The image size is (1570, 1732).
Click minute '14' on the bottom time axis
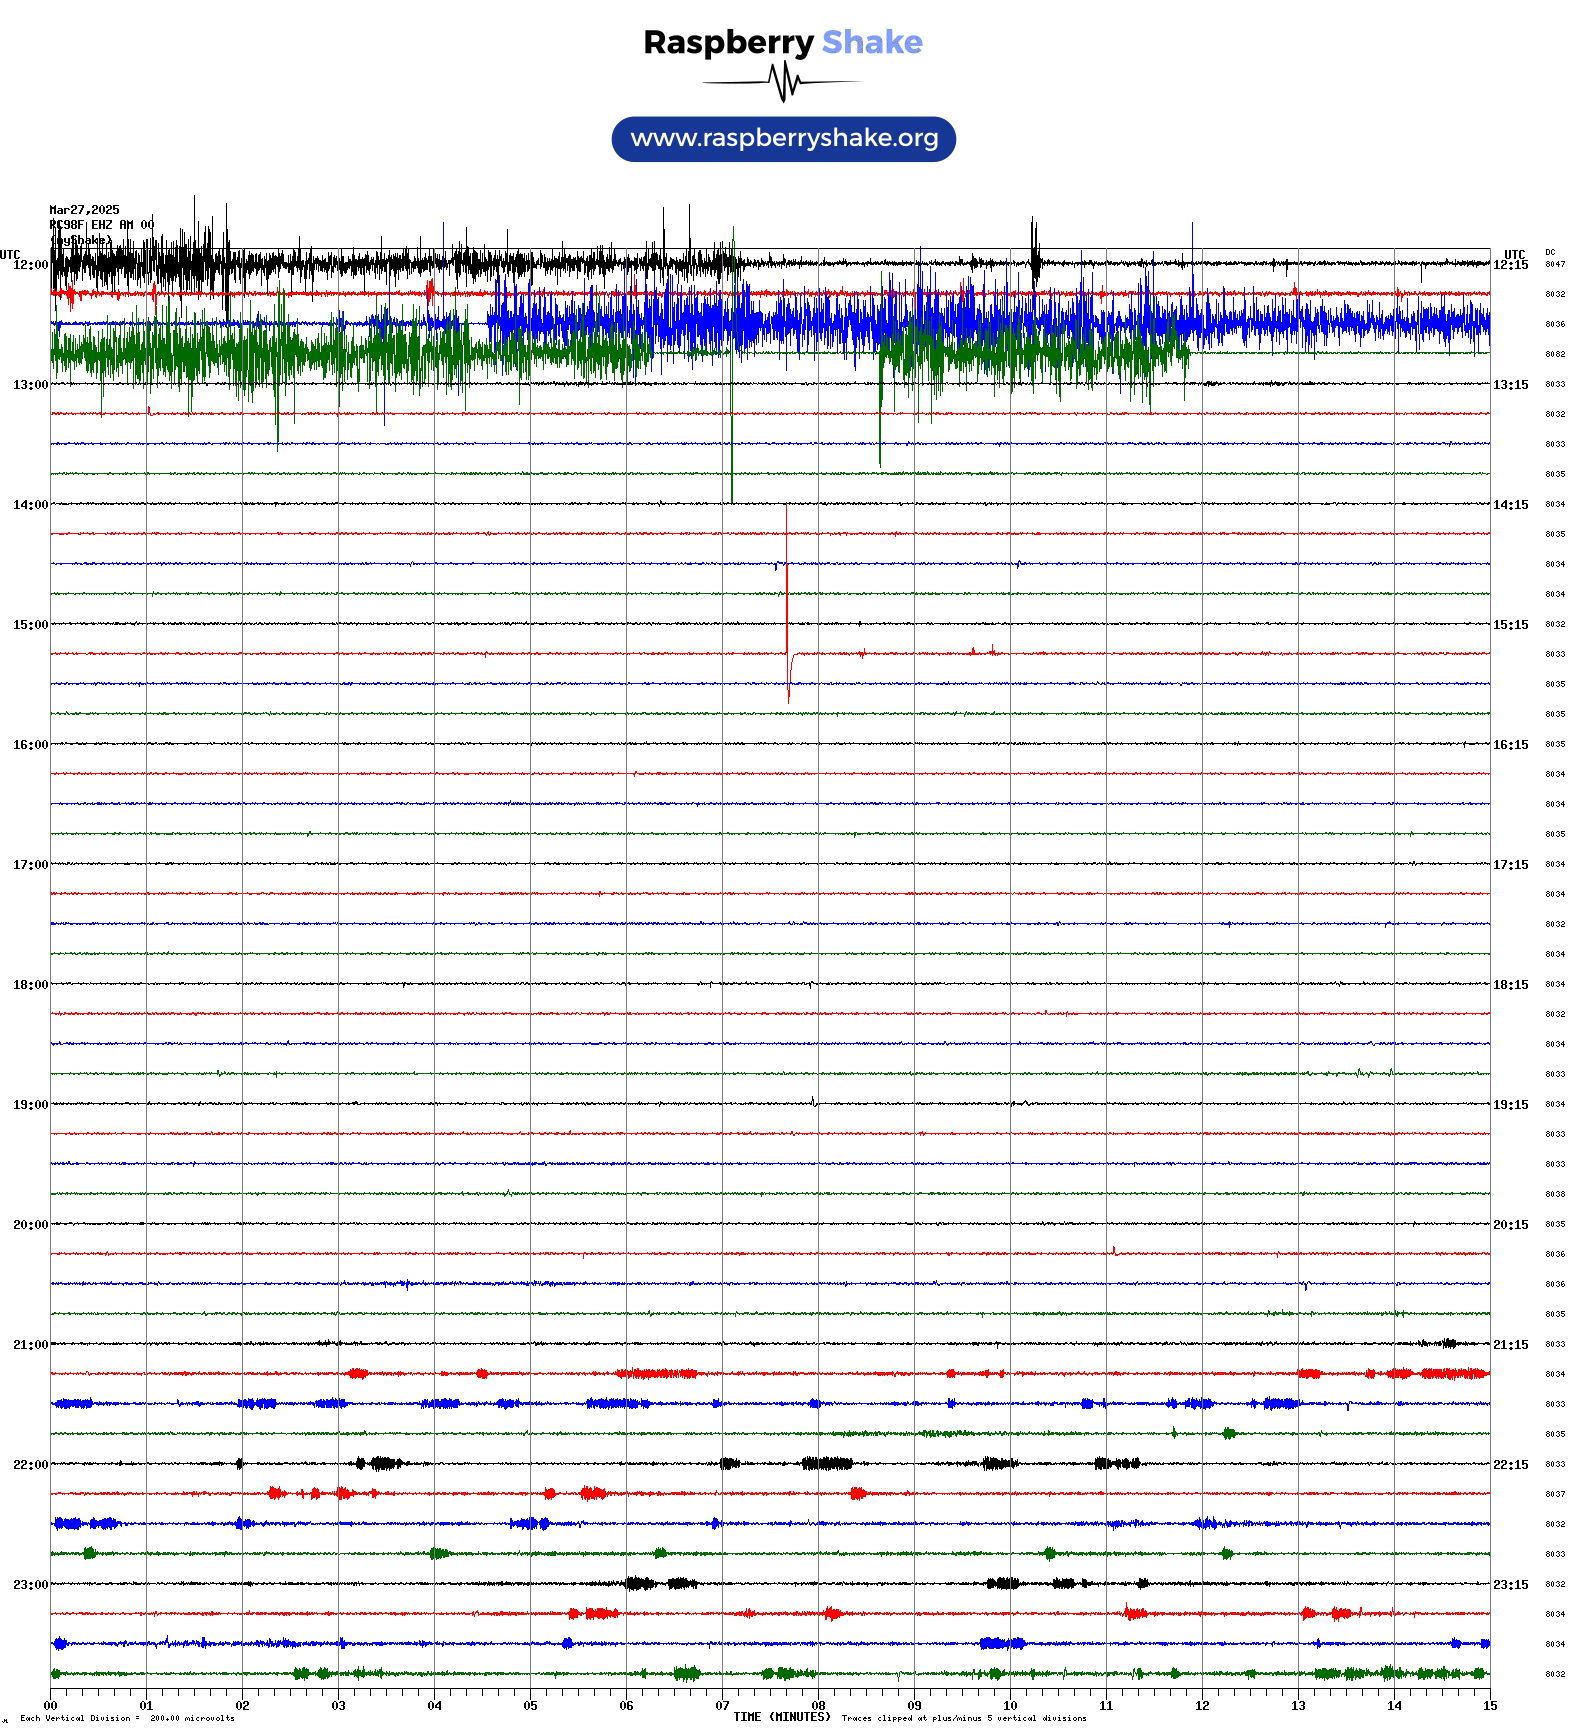[x=1394, y=1706]
